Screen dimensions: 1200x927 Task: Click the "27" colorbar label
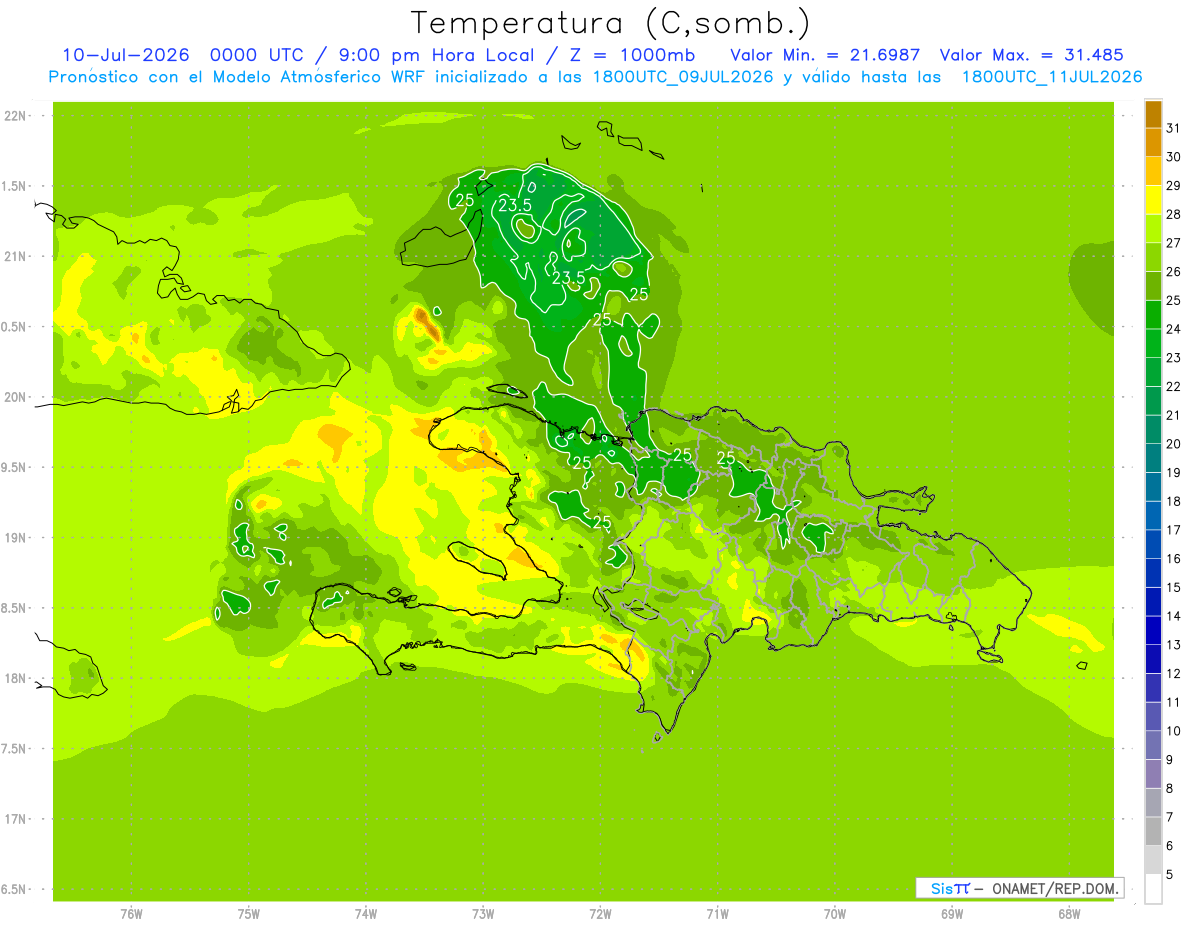[1173, 243]
